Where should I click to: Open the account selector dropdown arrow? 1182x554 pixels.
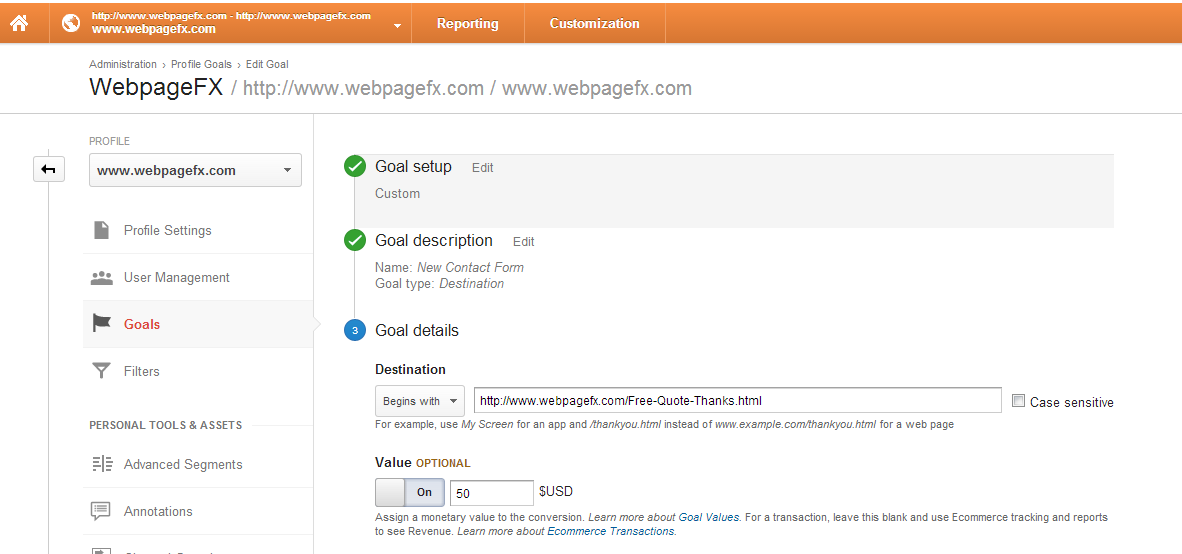point(397,25)
